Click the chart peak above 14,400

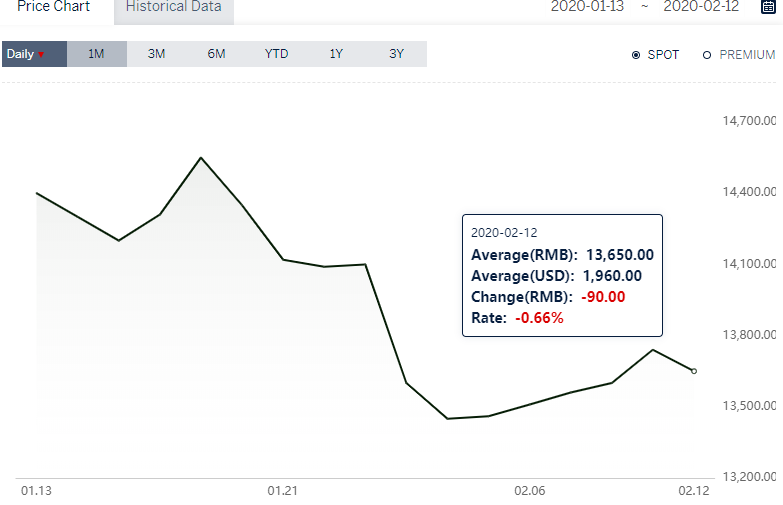pyautogui.click(x=201, y=158)
